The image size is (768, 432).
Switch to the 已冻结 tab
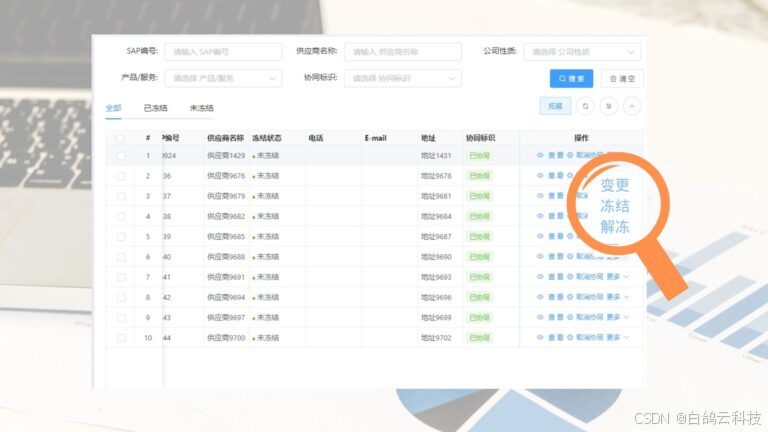pos(155,108)
